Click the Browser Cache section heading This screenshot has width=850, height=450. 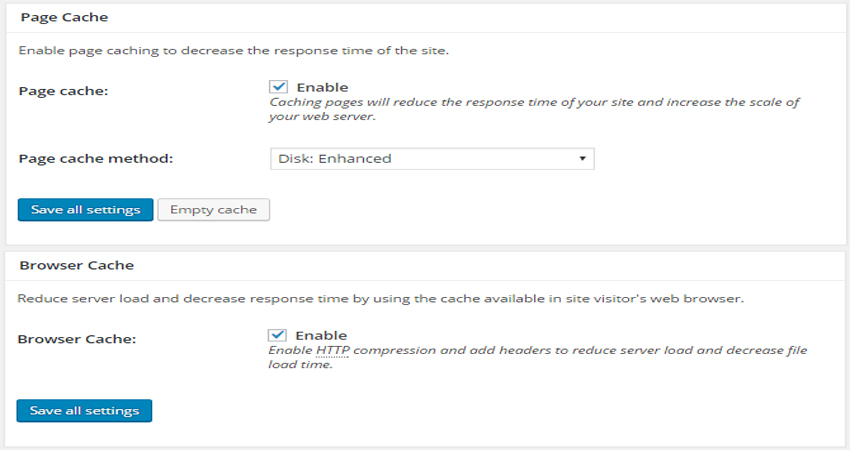point(76,265)
